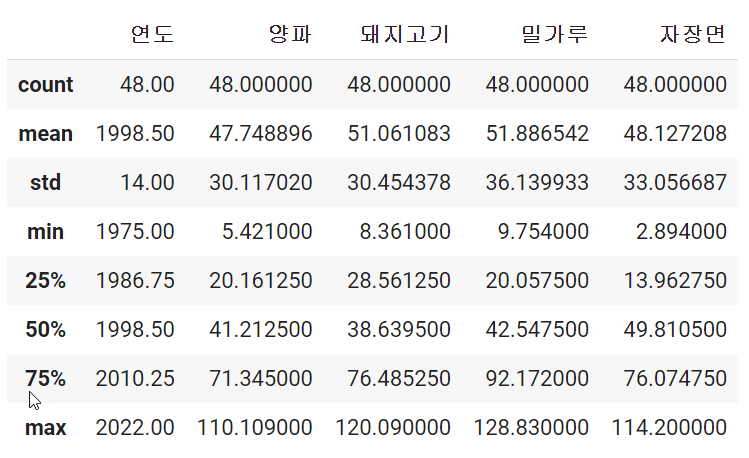Click the 밀가루 column header
The image size is (749, 458).
(x=555, y=34)
